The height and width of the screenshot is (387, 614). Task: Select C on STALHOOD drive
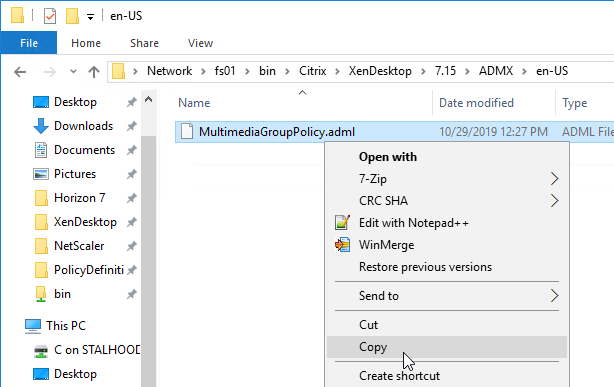click(97, 350)
